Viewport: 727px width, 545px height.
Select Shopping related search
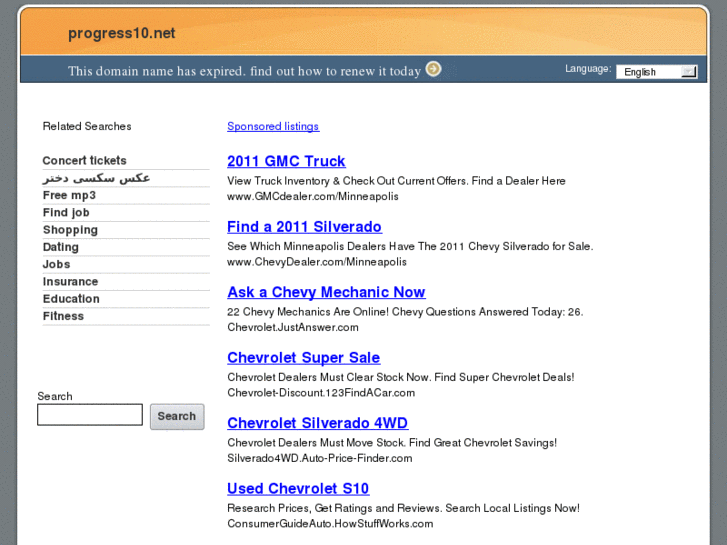click(x=70, y=230)
